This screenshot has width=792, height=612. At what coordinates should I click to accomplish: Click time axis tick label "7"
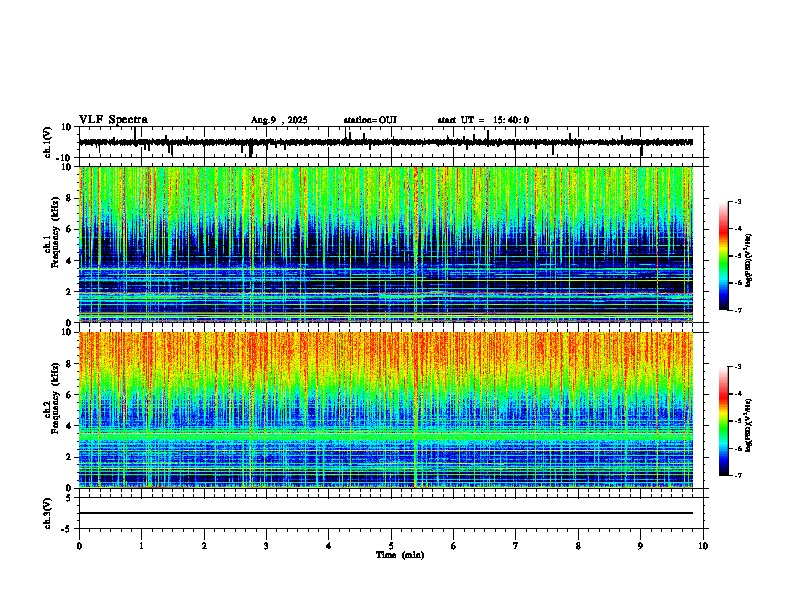coord(516,546)
